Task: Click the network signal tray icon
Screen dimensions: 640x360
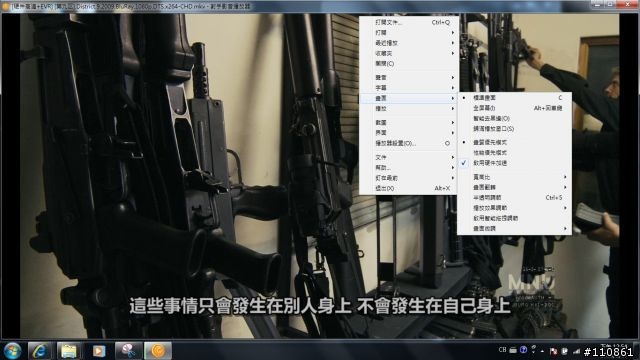Action: [576, 351]
